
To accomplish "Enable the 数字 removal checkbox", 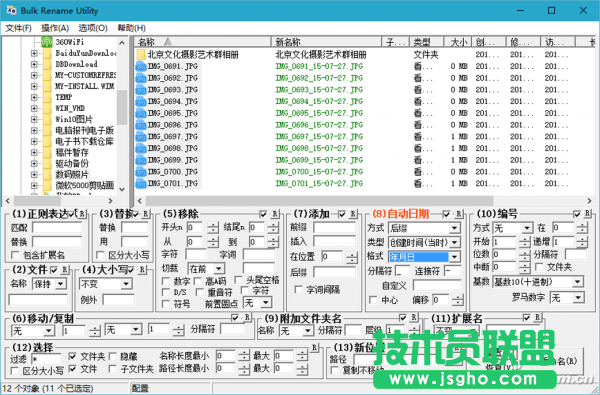I will (166, 281).
